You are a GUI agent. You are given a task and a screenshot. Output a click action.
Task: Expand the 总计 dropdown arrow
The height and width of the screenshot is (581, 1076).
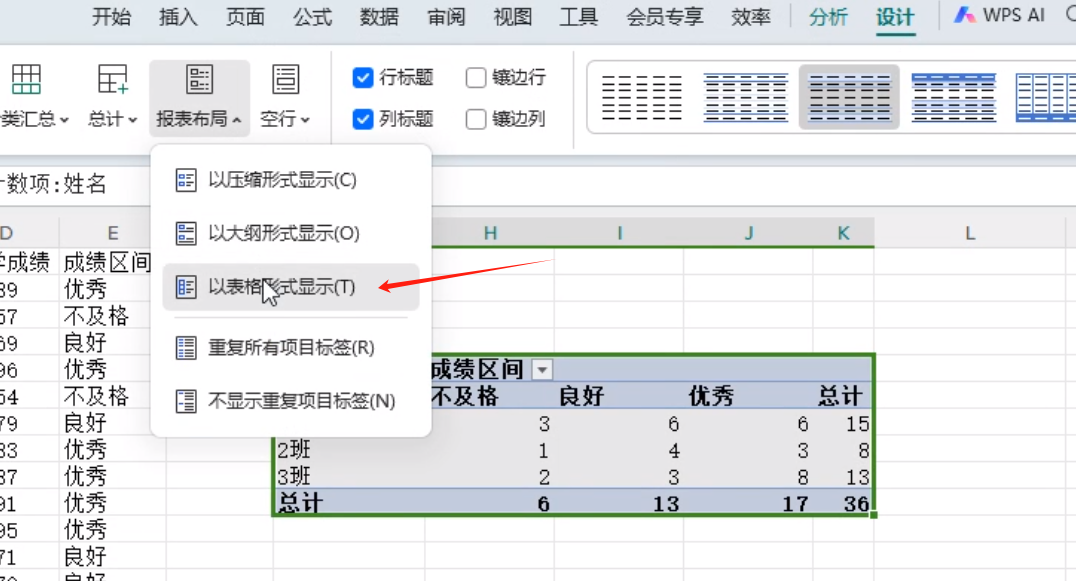132,120
